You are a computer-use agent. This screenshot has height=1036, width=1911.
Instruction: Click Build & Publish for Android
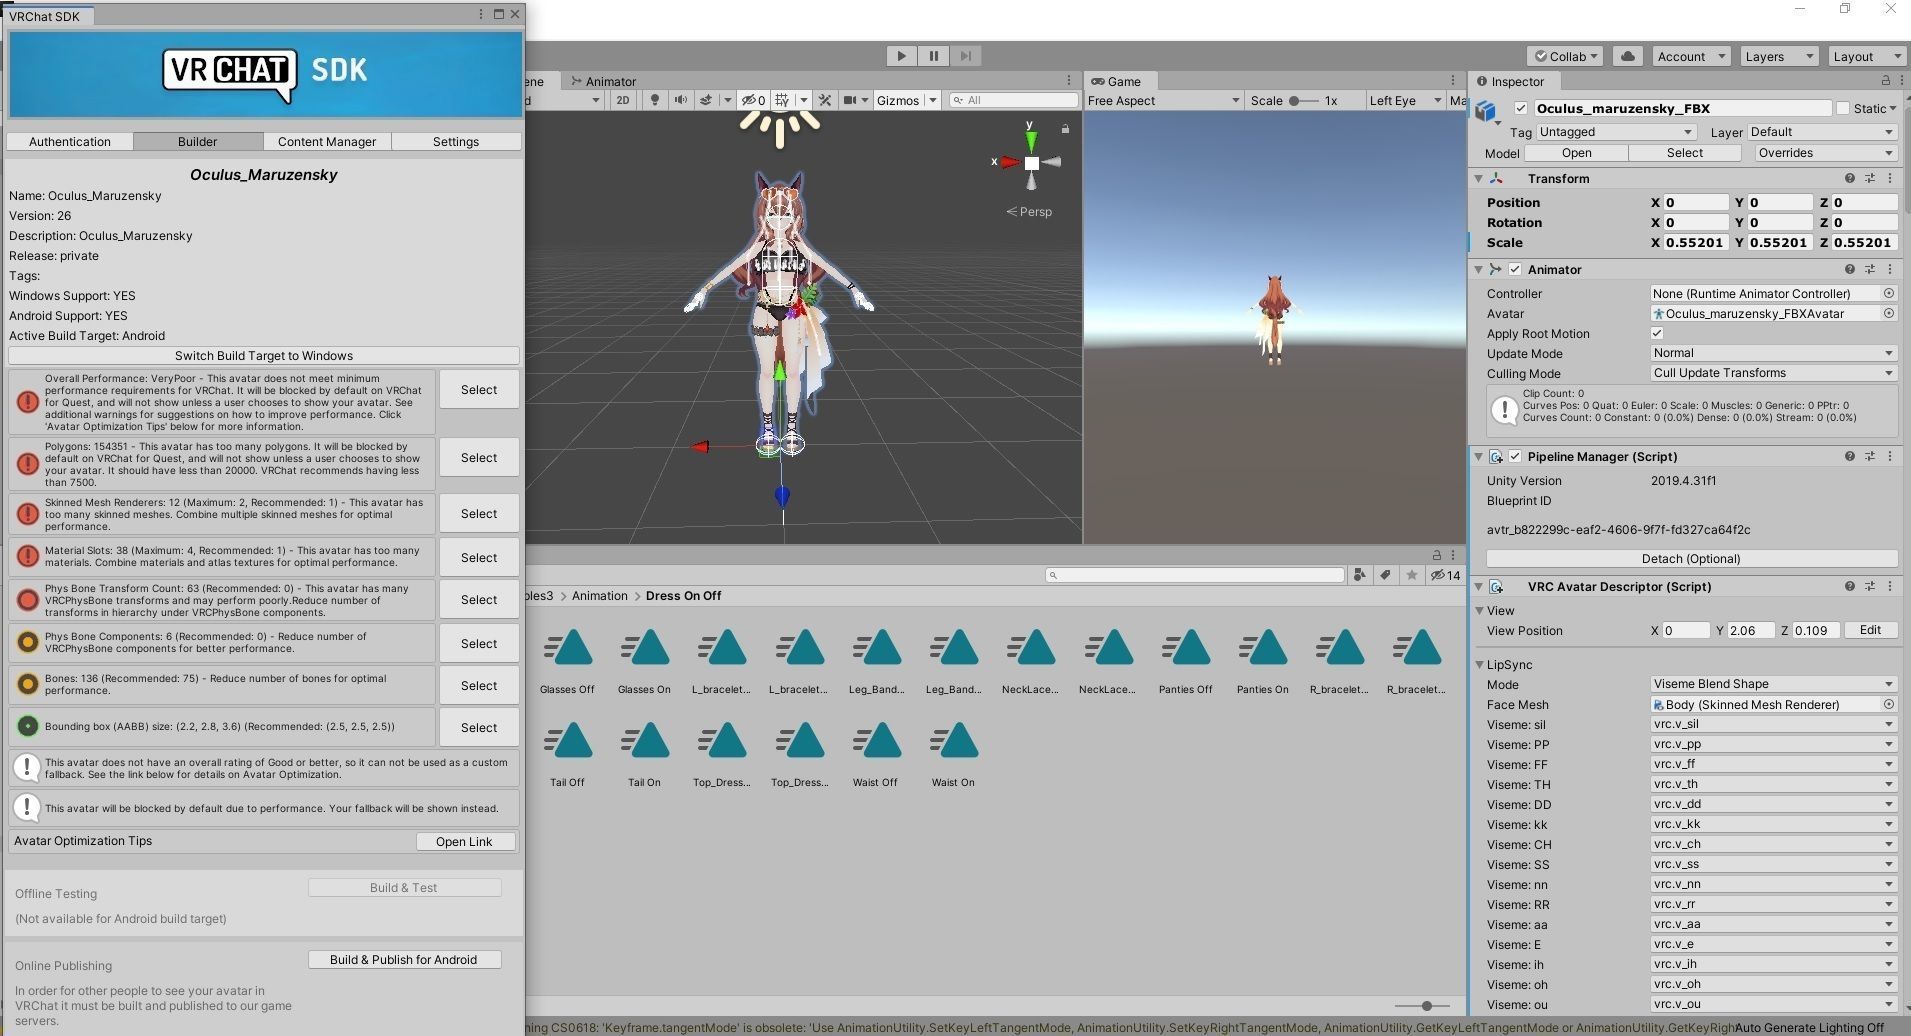pos(404,959)
